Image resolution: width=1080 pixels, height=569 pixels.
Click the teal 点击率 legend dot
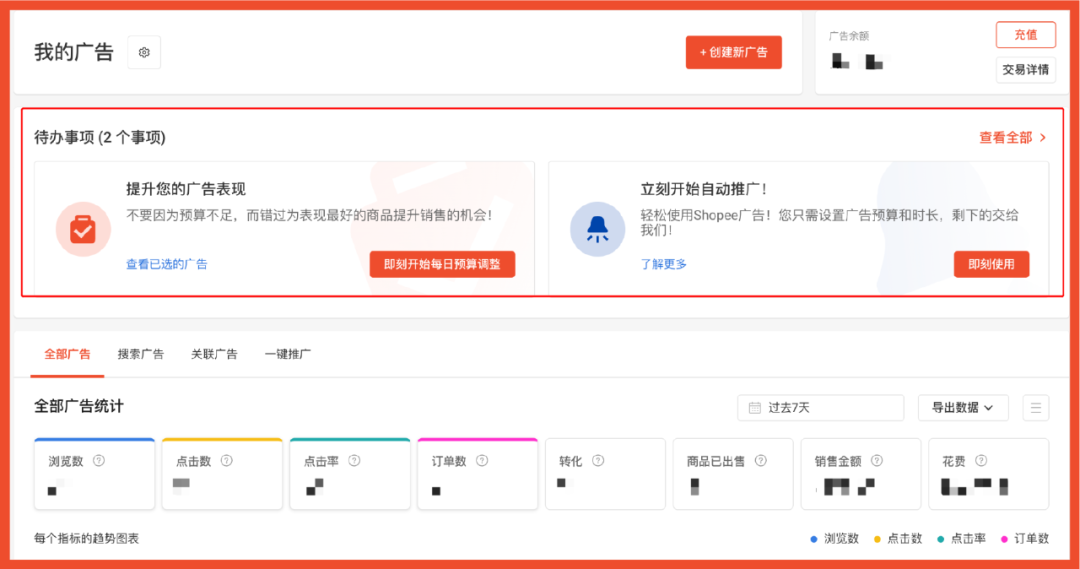[941, 539]
